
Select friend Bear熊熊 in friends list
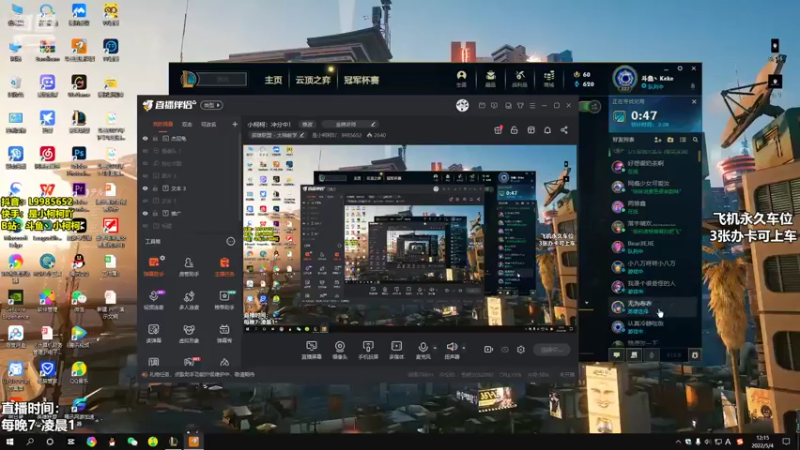click(x=654, y=246)
